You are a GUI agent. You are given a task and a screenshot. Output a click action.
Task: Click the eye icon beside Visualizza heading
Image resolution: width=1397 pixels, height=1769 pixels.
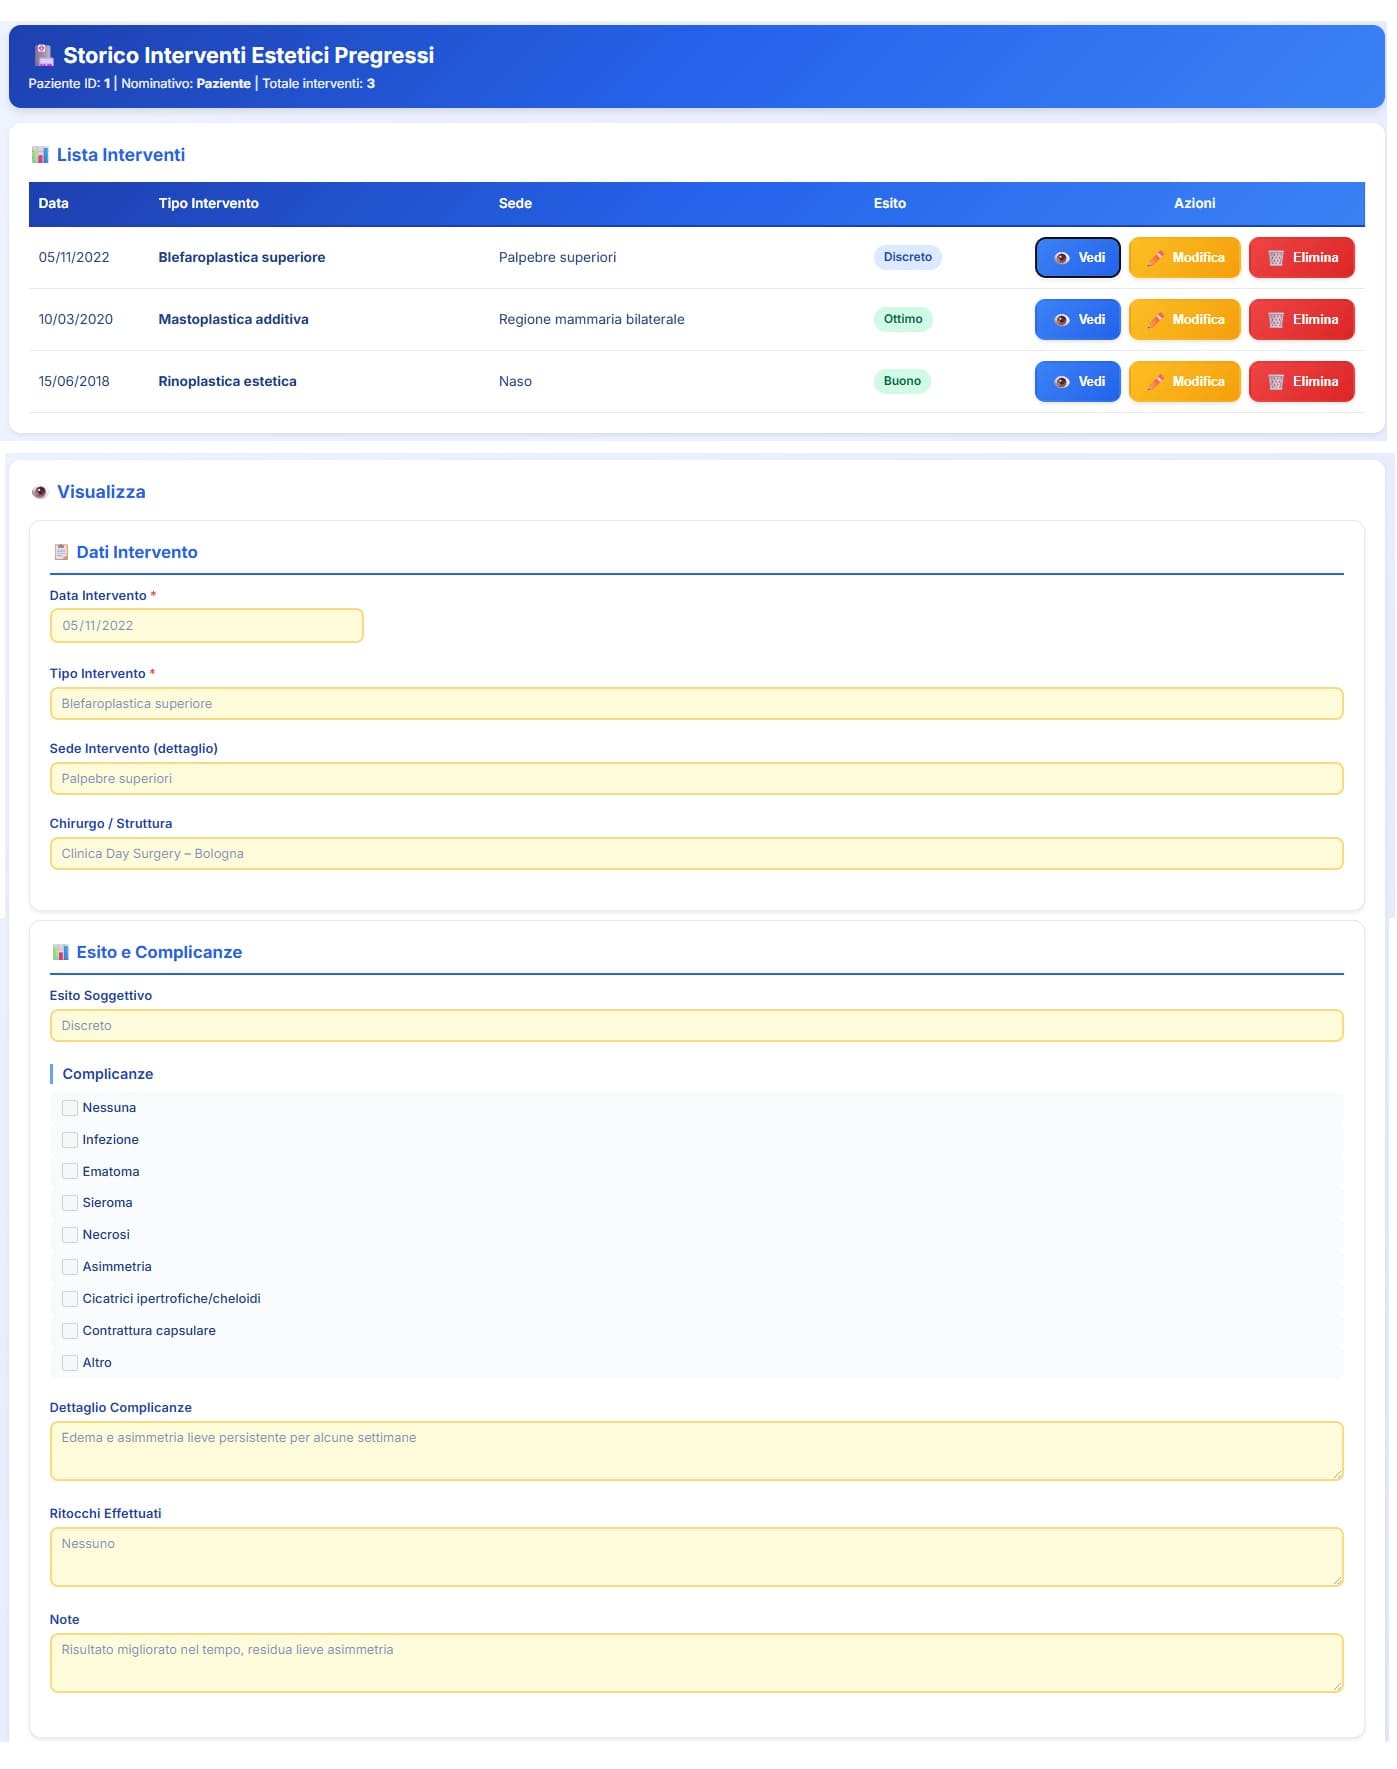[x=40, y=492]
